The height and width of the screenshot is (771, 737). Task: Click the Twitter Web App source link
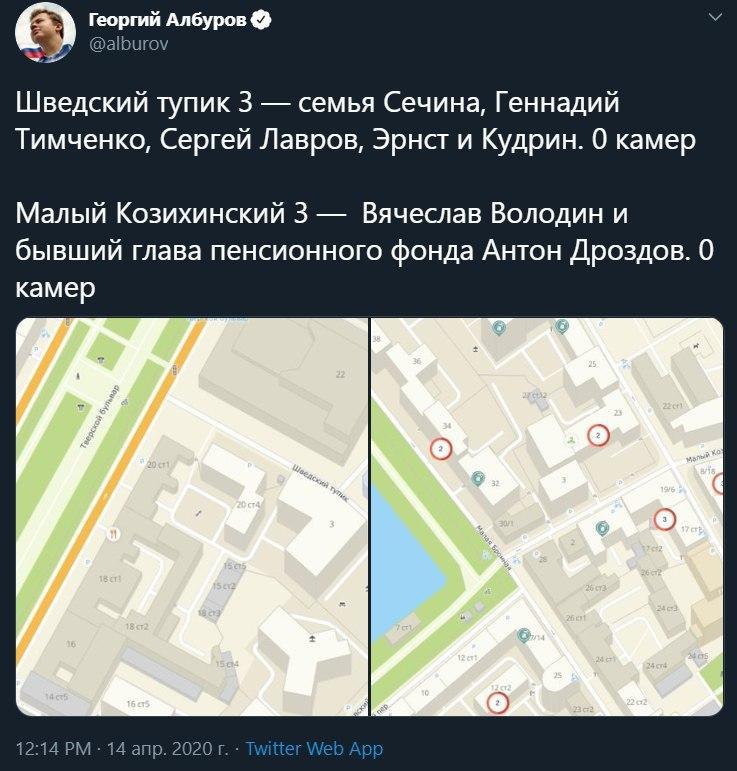[x=314, y=748]
